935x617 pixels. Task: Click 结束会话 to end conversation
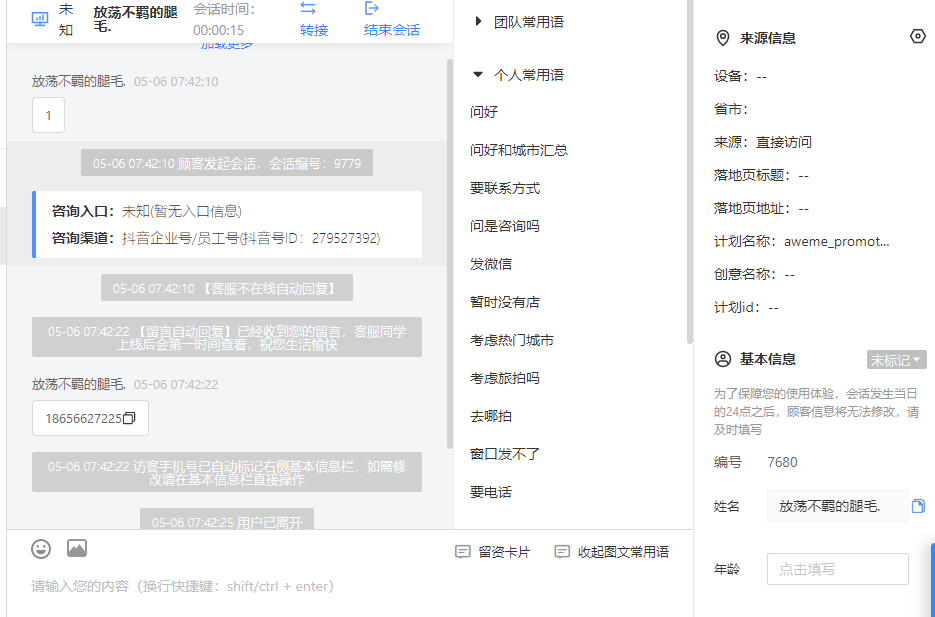(x=392, y=30)
